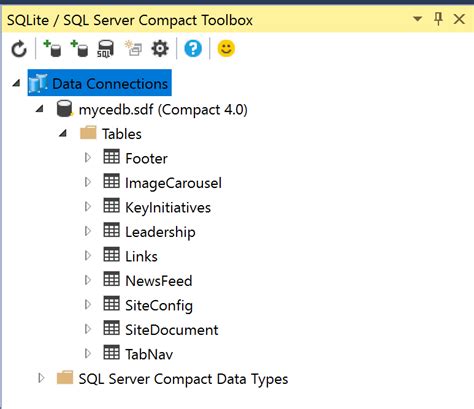Select the Footer table row
The width and height of the screenshot is (474, 409).
click(x=146, y=158)
